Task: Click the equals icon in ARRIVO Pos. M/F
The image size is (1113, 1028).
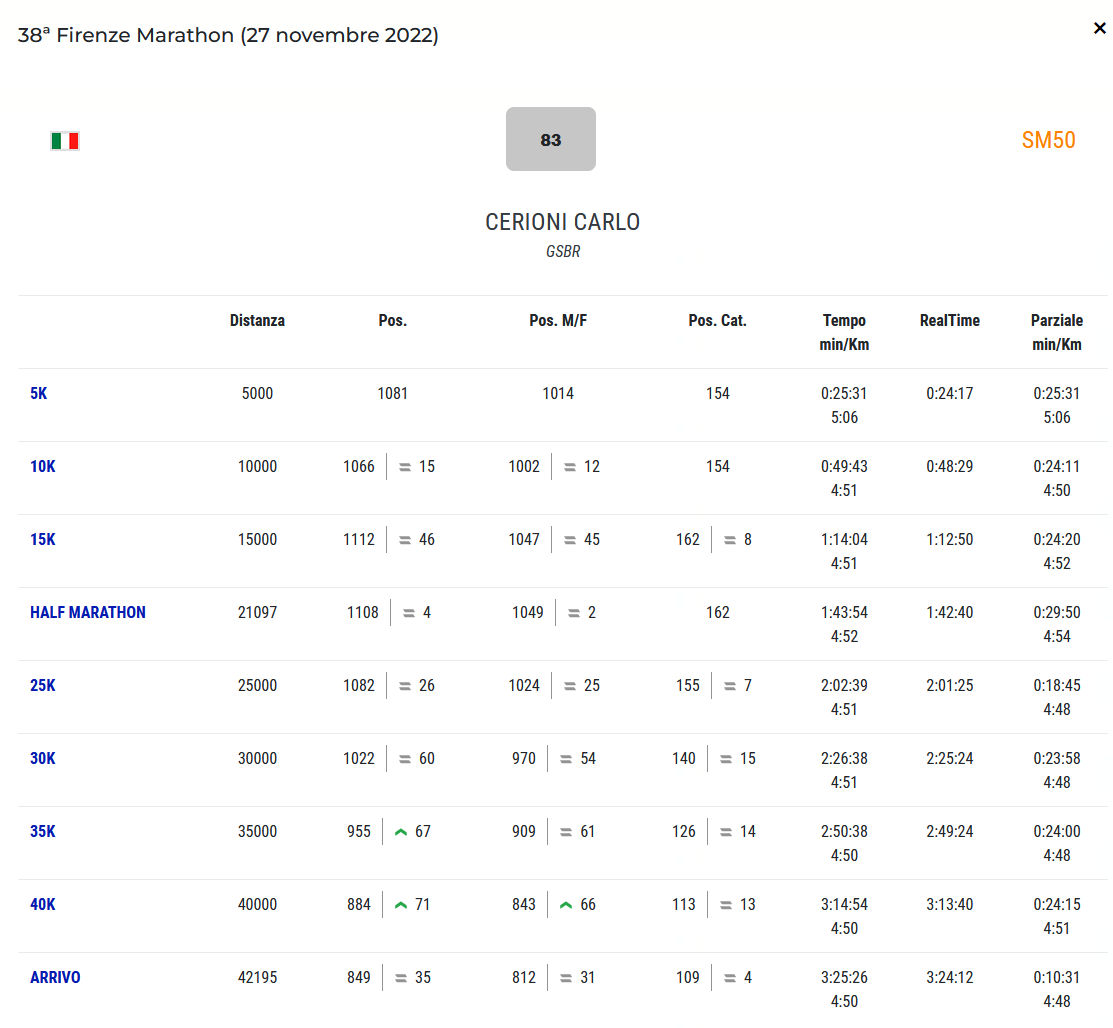Action: 570,978
